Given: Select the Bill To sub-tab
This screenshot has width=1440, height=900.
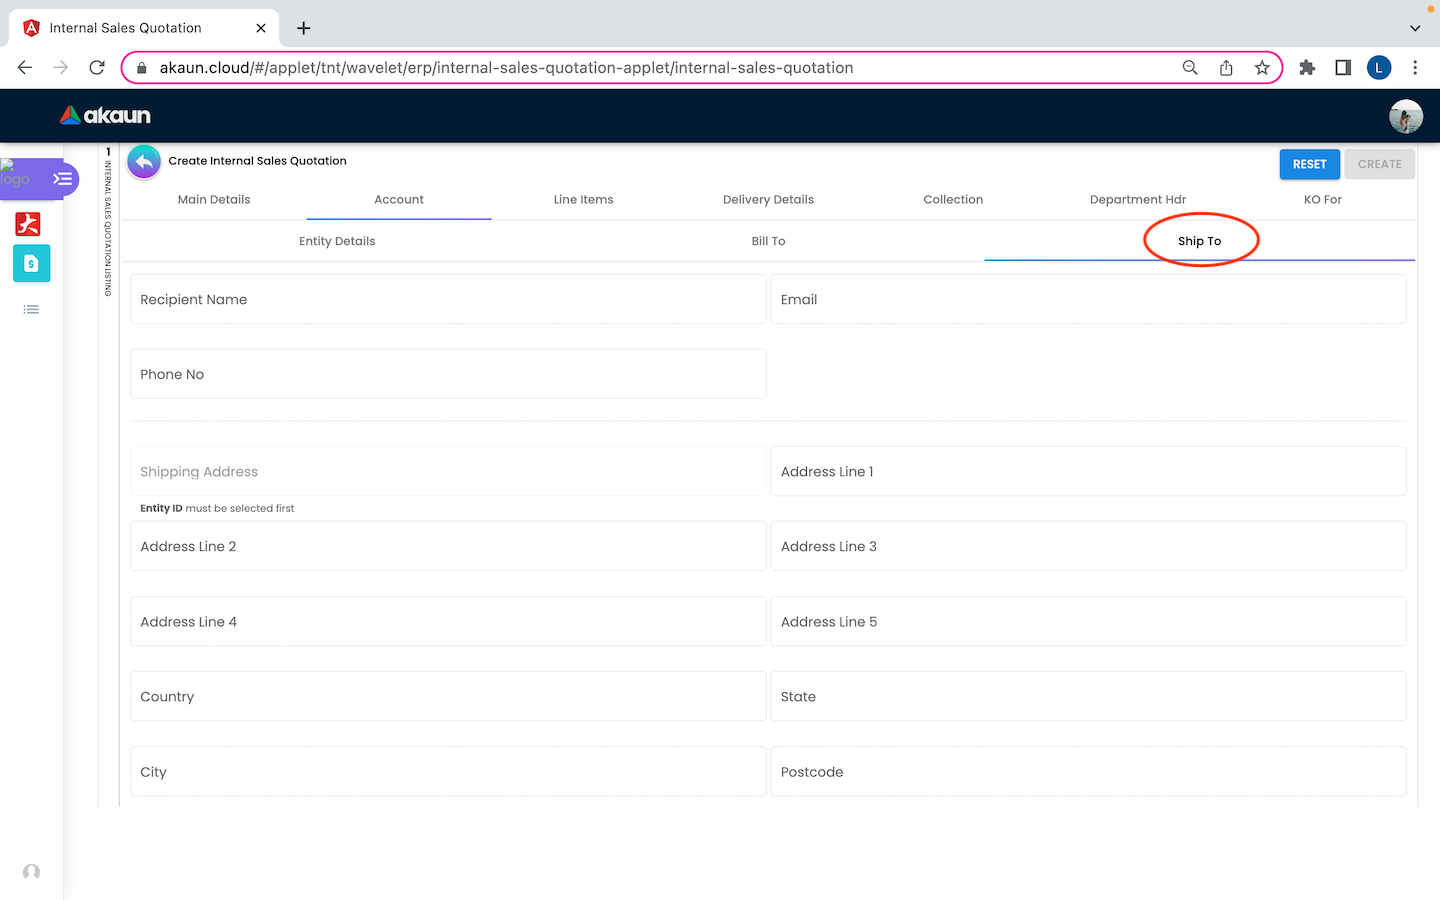Looking at the screenshot, I should click(x=768, y=241).
